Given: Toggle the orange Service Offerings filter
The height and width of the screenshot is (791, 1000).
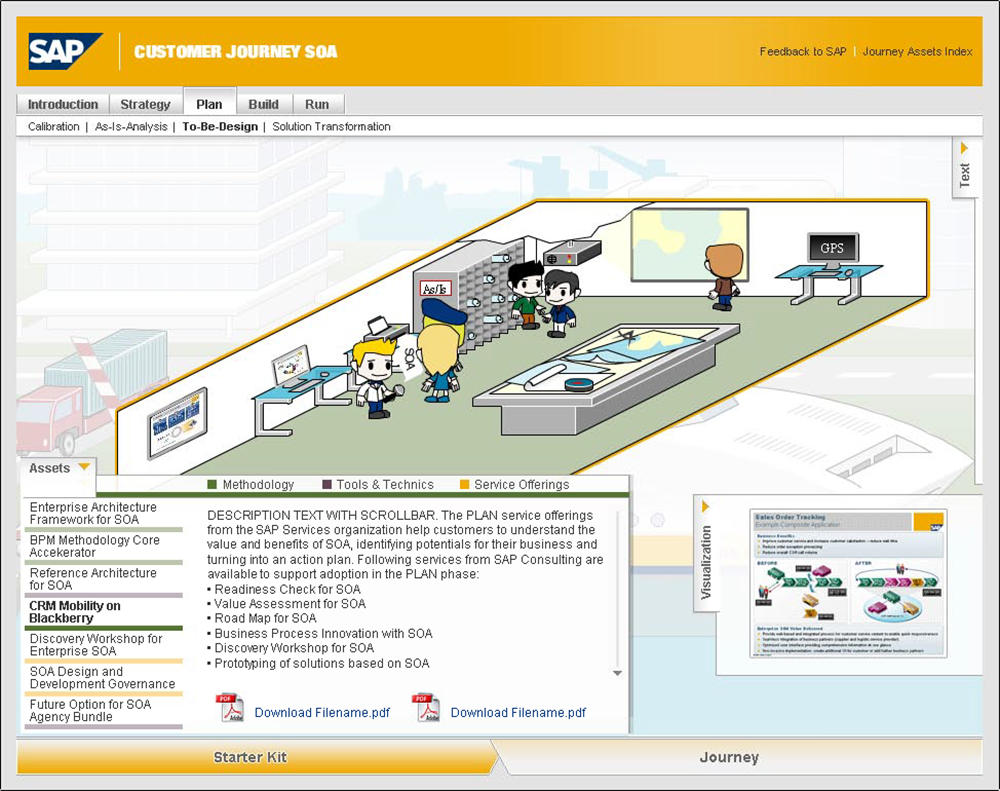Looking at the screenshot, I should [x=464, y=485].
